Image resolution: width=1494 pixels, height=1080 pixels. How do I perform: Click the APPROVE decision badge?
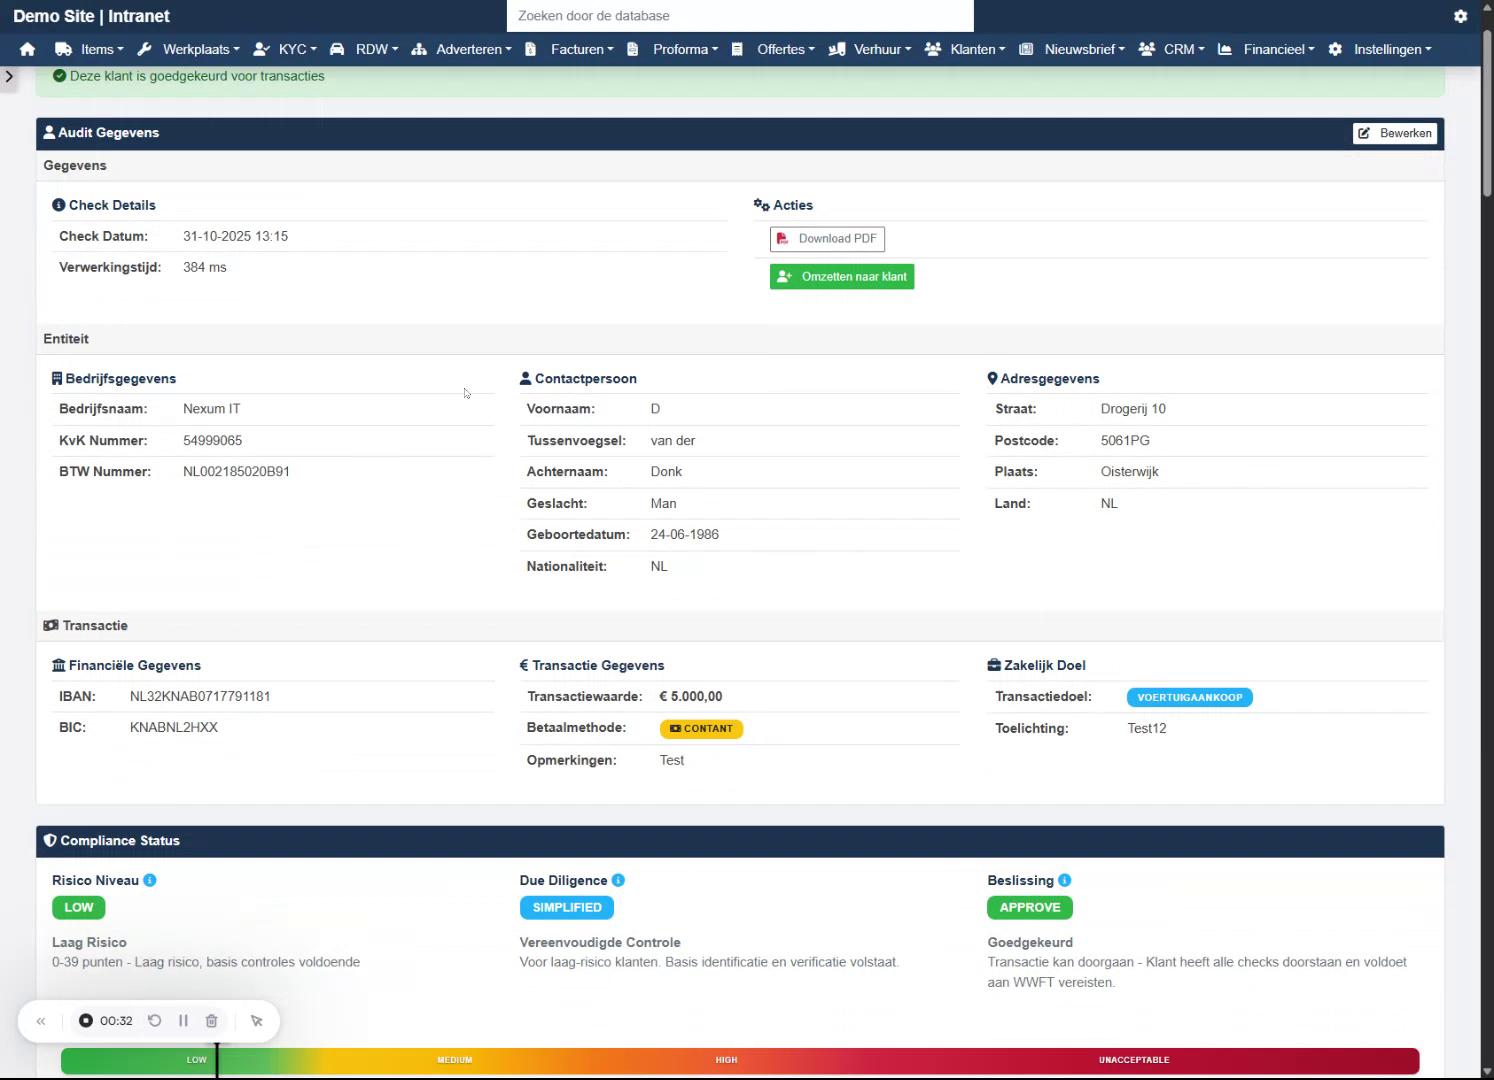coord(1030,908)
